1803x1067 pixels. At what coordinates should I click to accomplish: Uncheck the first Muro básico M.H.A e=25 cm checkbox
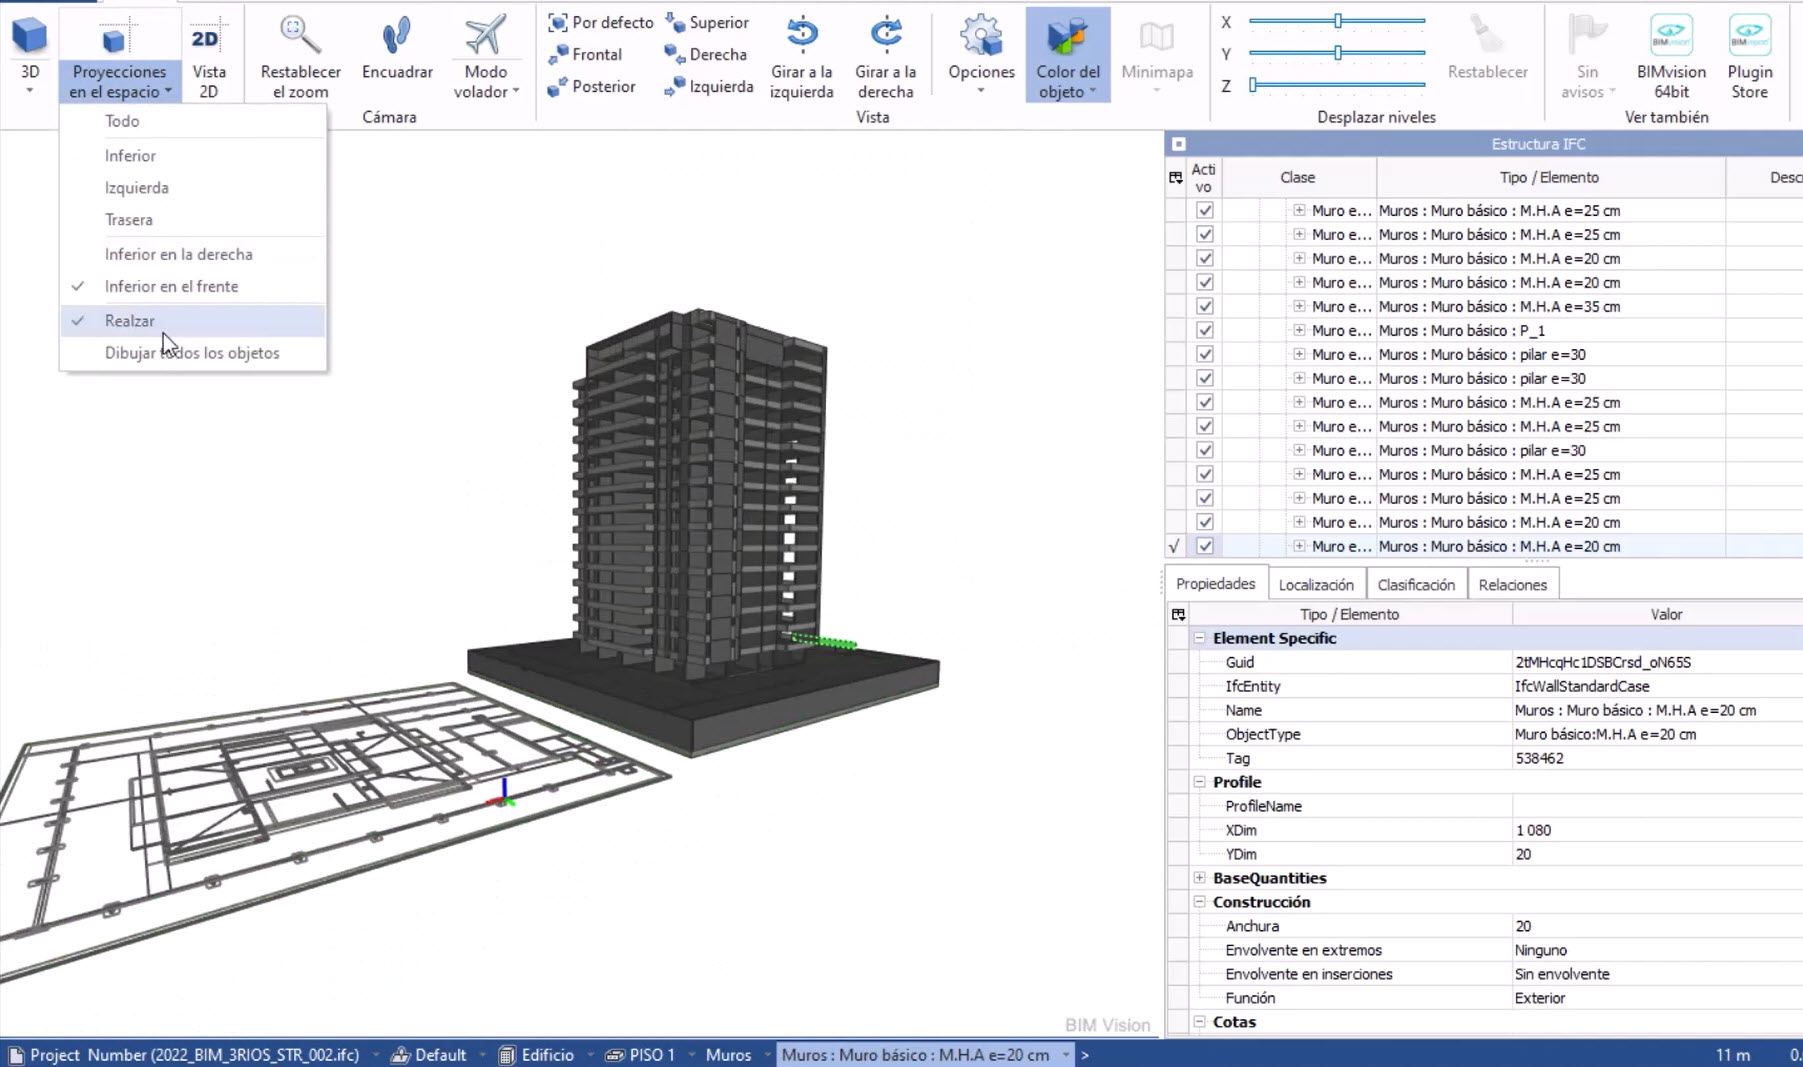click(x=1204, y=210)
